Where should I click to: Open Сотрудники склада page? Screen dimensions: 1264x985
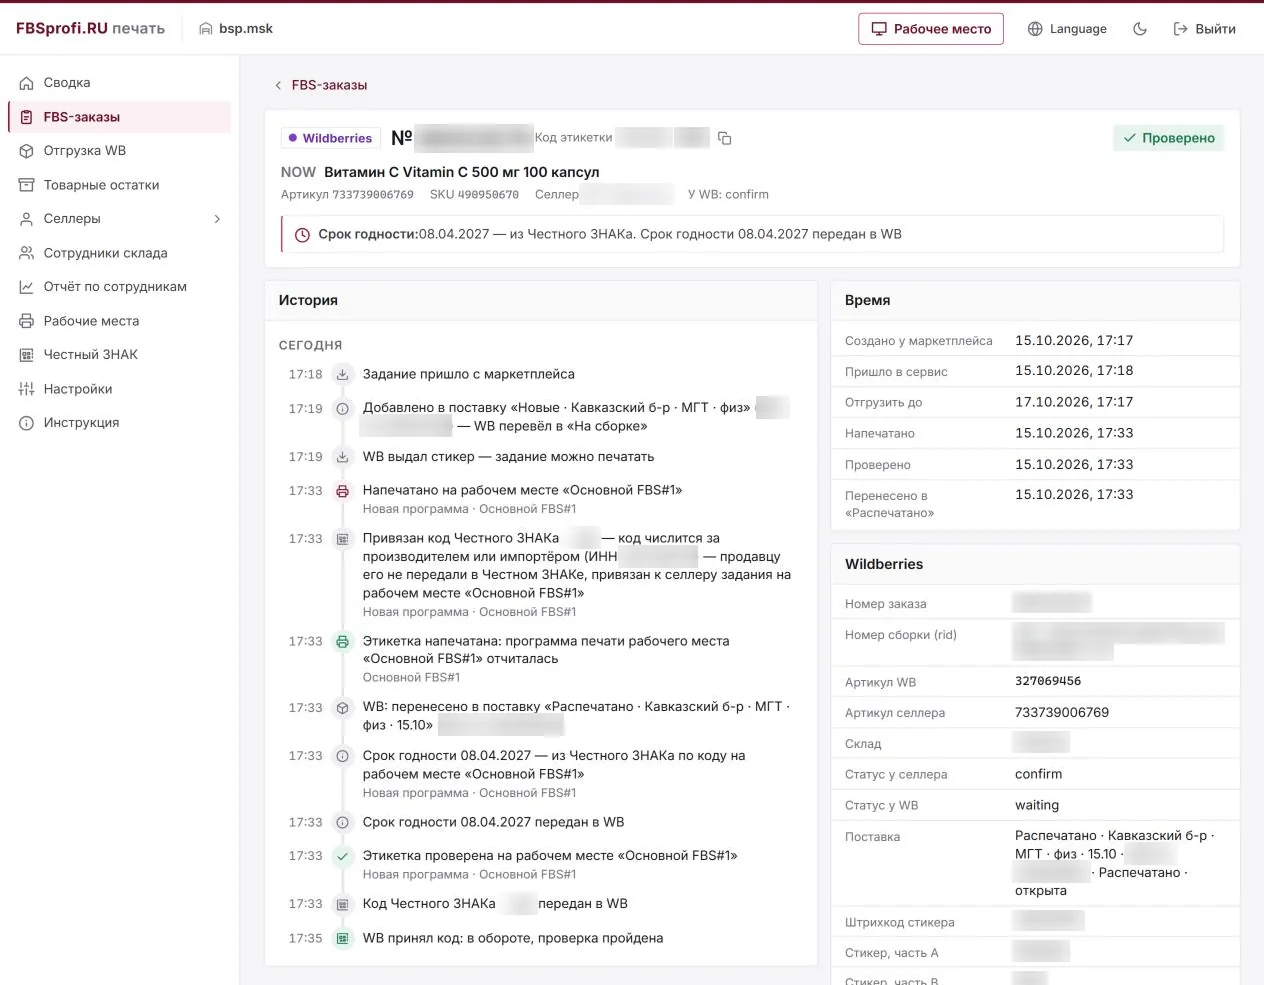[119, 253]
